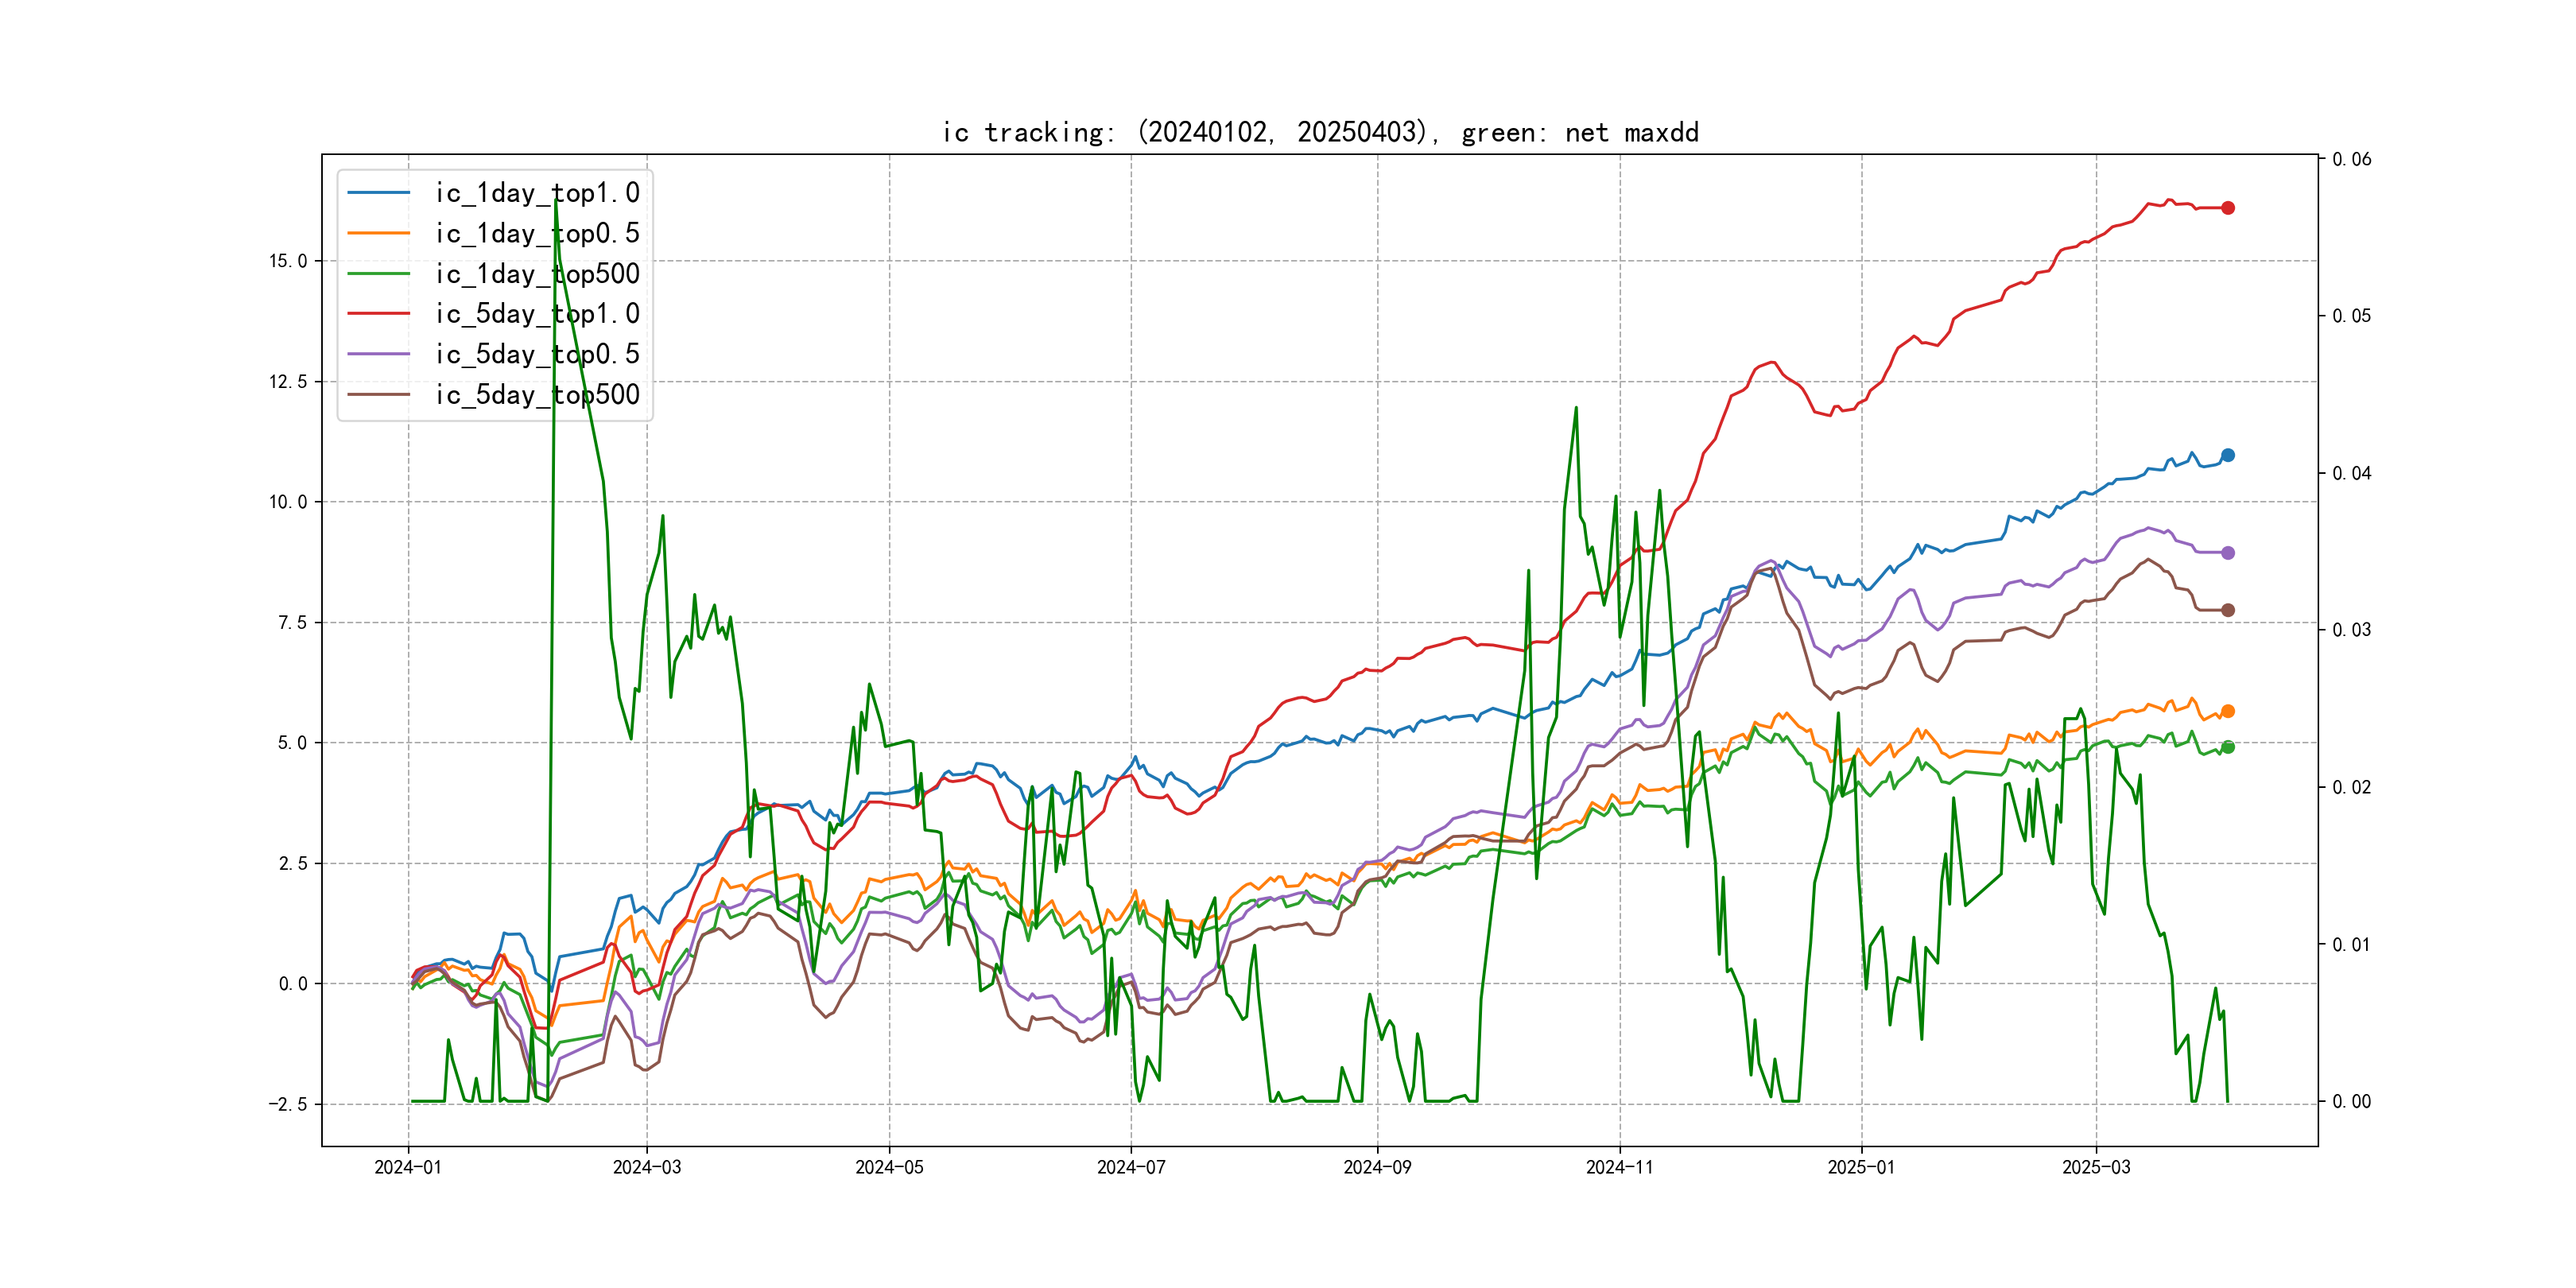Click the 15.0 left y-axis label
This screenshot has width=2576, height=1288.
pos(288,261)
